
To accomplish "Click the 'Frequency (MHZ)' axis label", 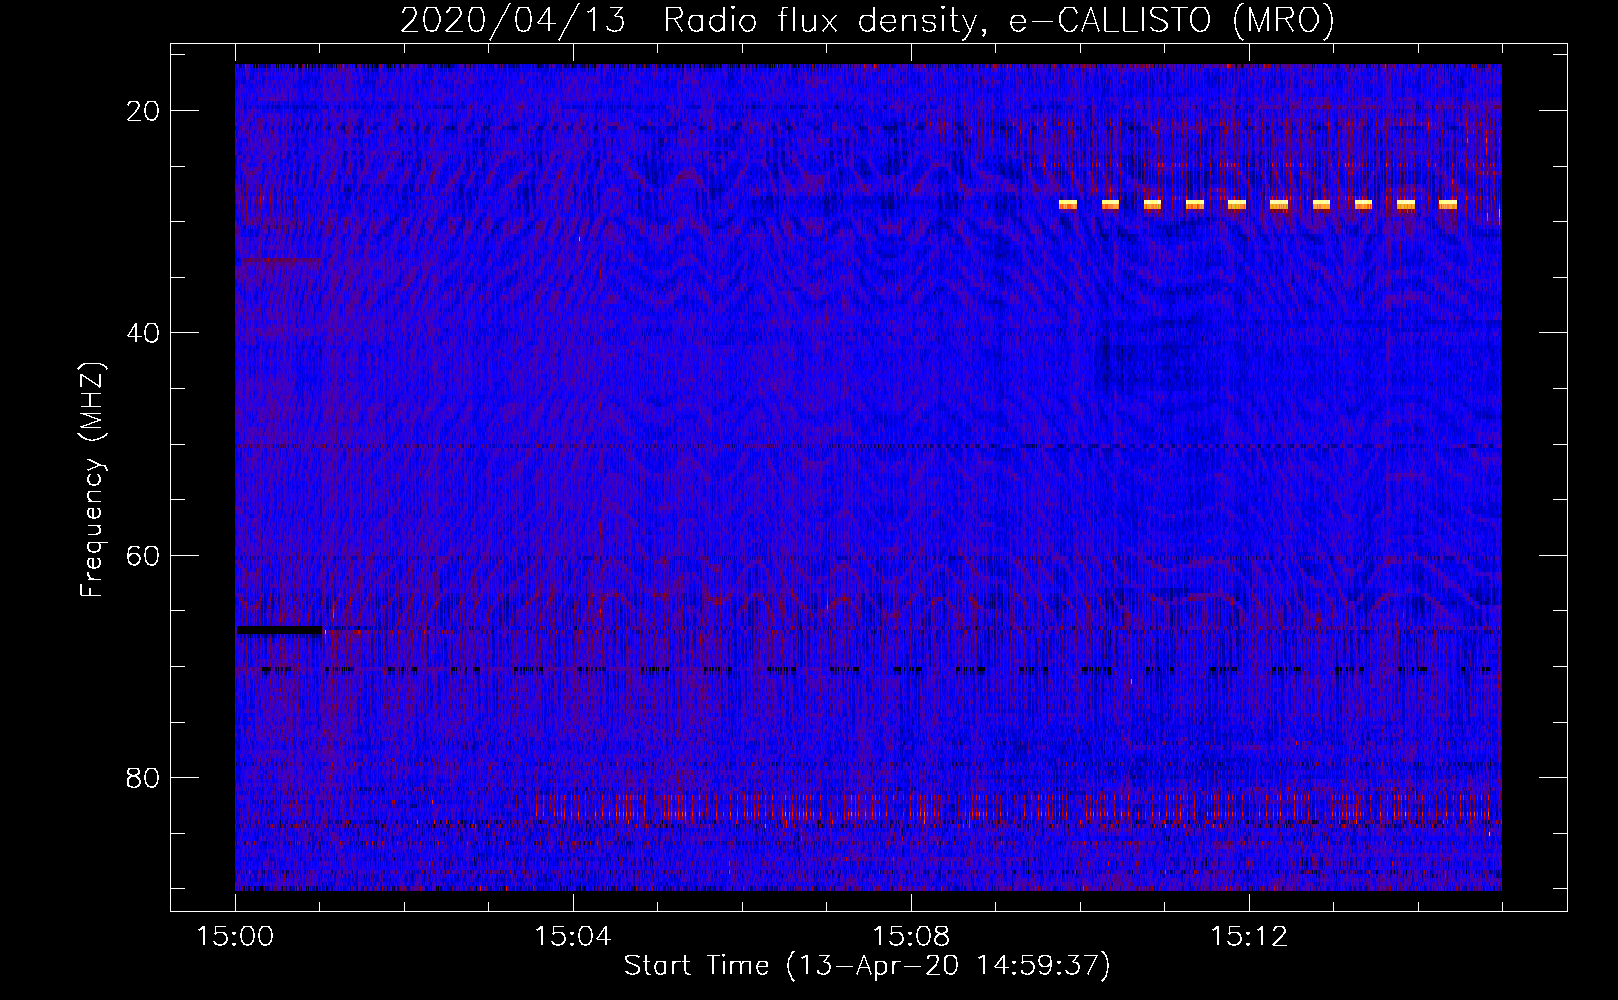I will coord(92,480).
